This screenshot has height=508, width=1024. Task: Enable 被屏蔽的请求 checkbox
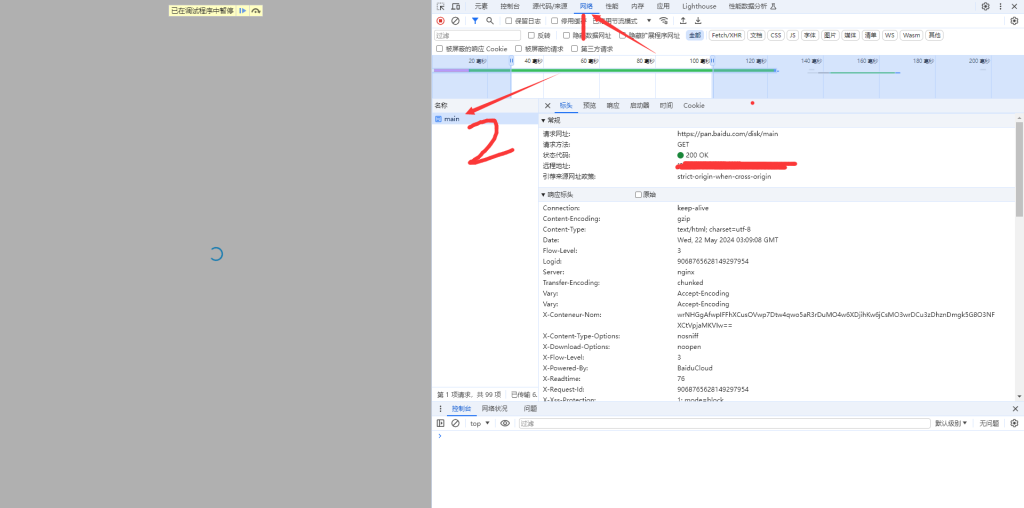click(519, 48)
